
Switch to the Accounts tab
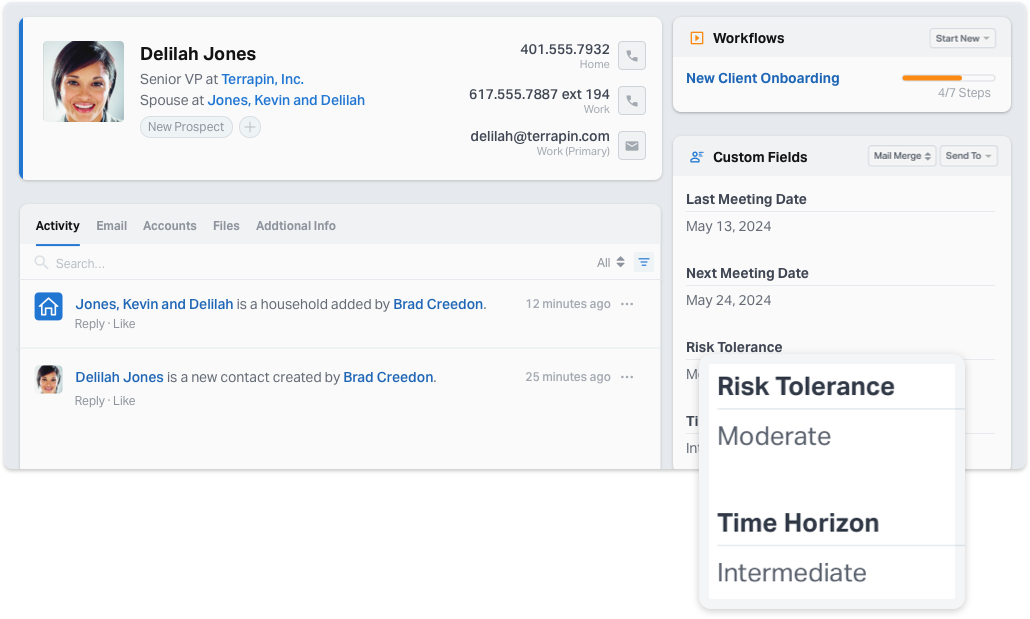(169, 225)
